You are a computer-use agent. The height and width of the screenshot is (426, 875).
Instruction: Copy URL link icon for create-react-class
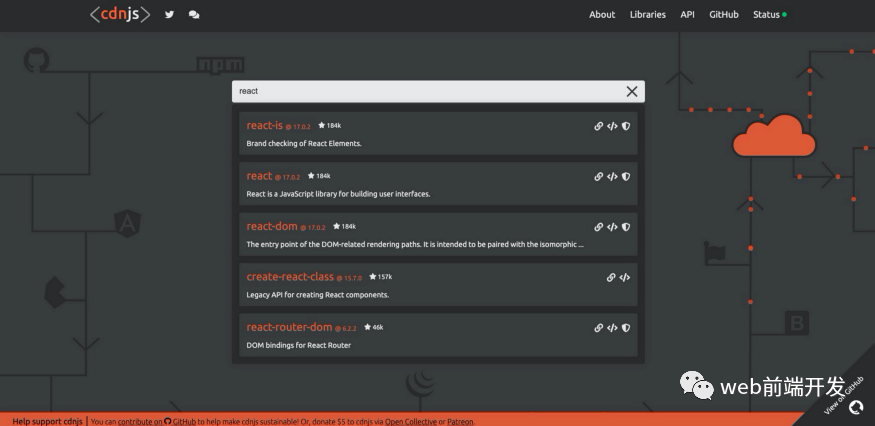pos(611,277)
